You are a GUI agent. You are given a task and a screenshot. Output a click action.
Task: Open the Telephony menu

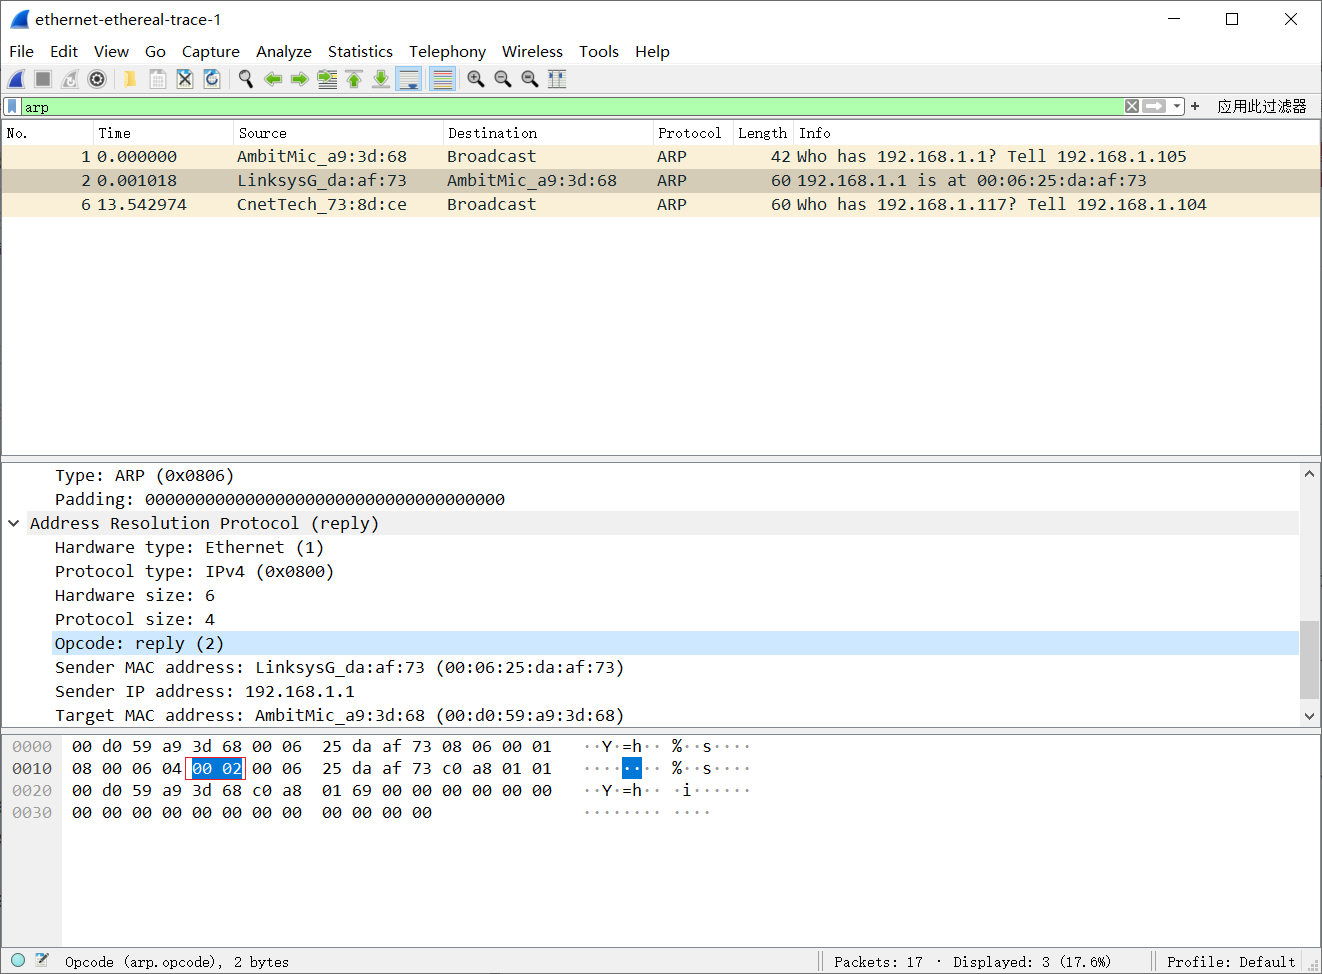coord(447,51)
